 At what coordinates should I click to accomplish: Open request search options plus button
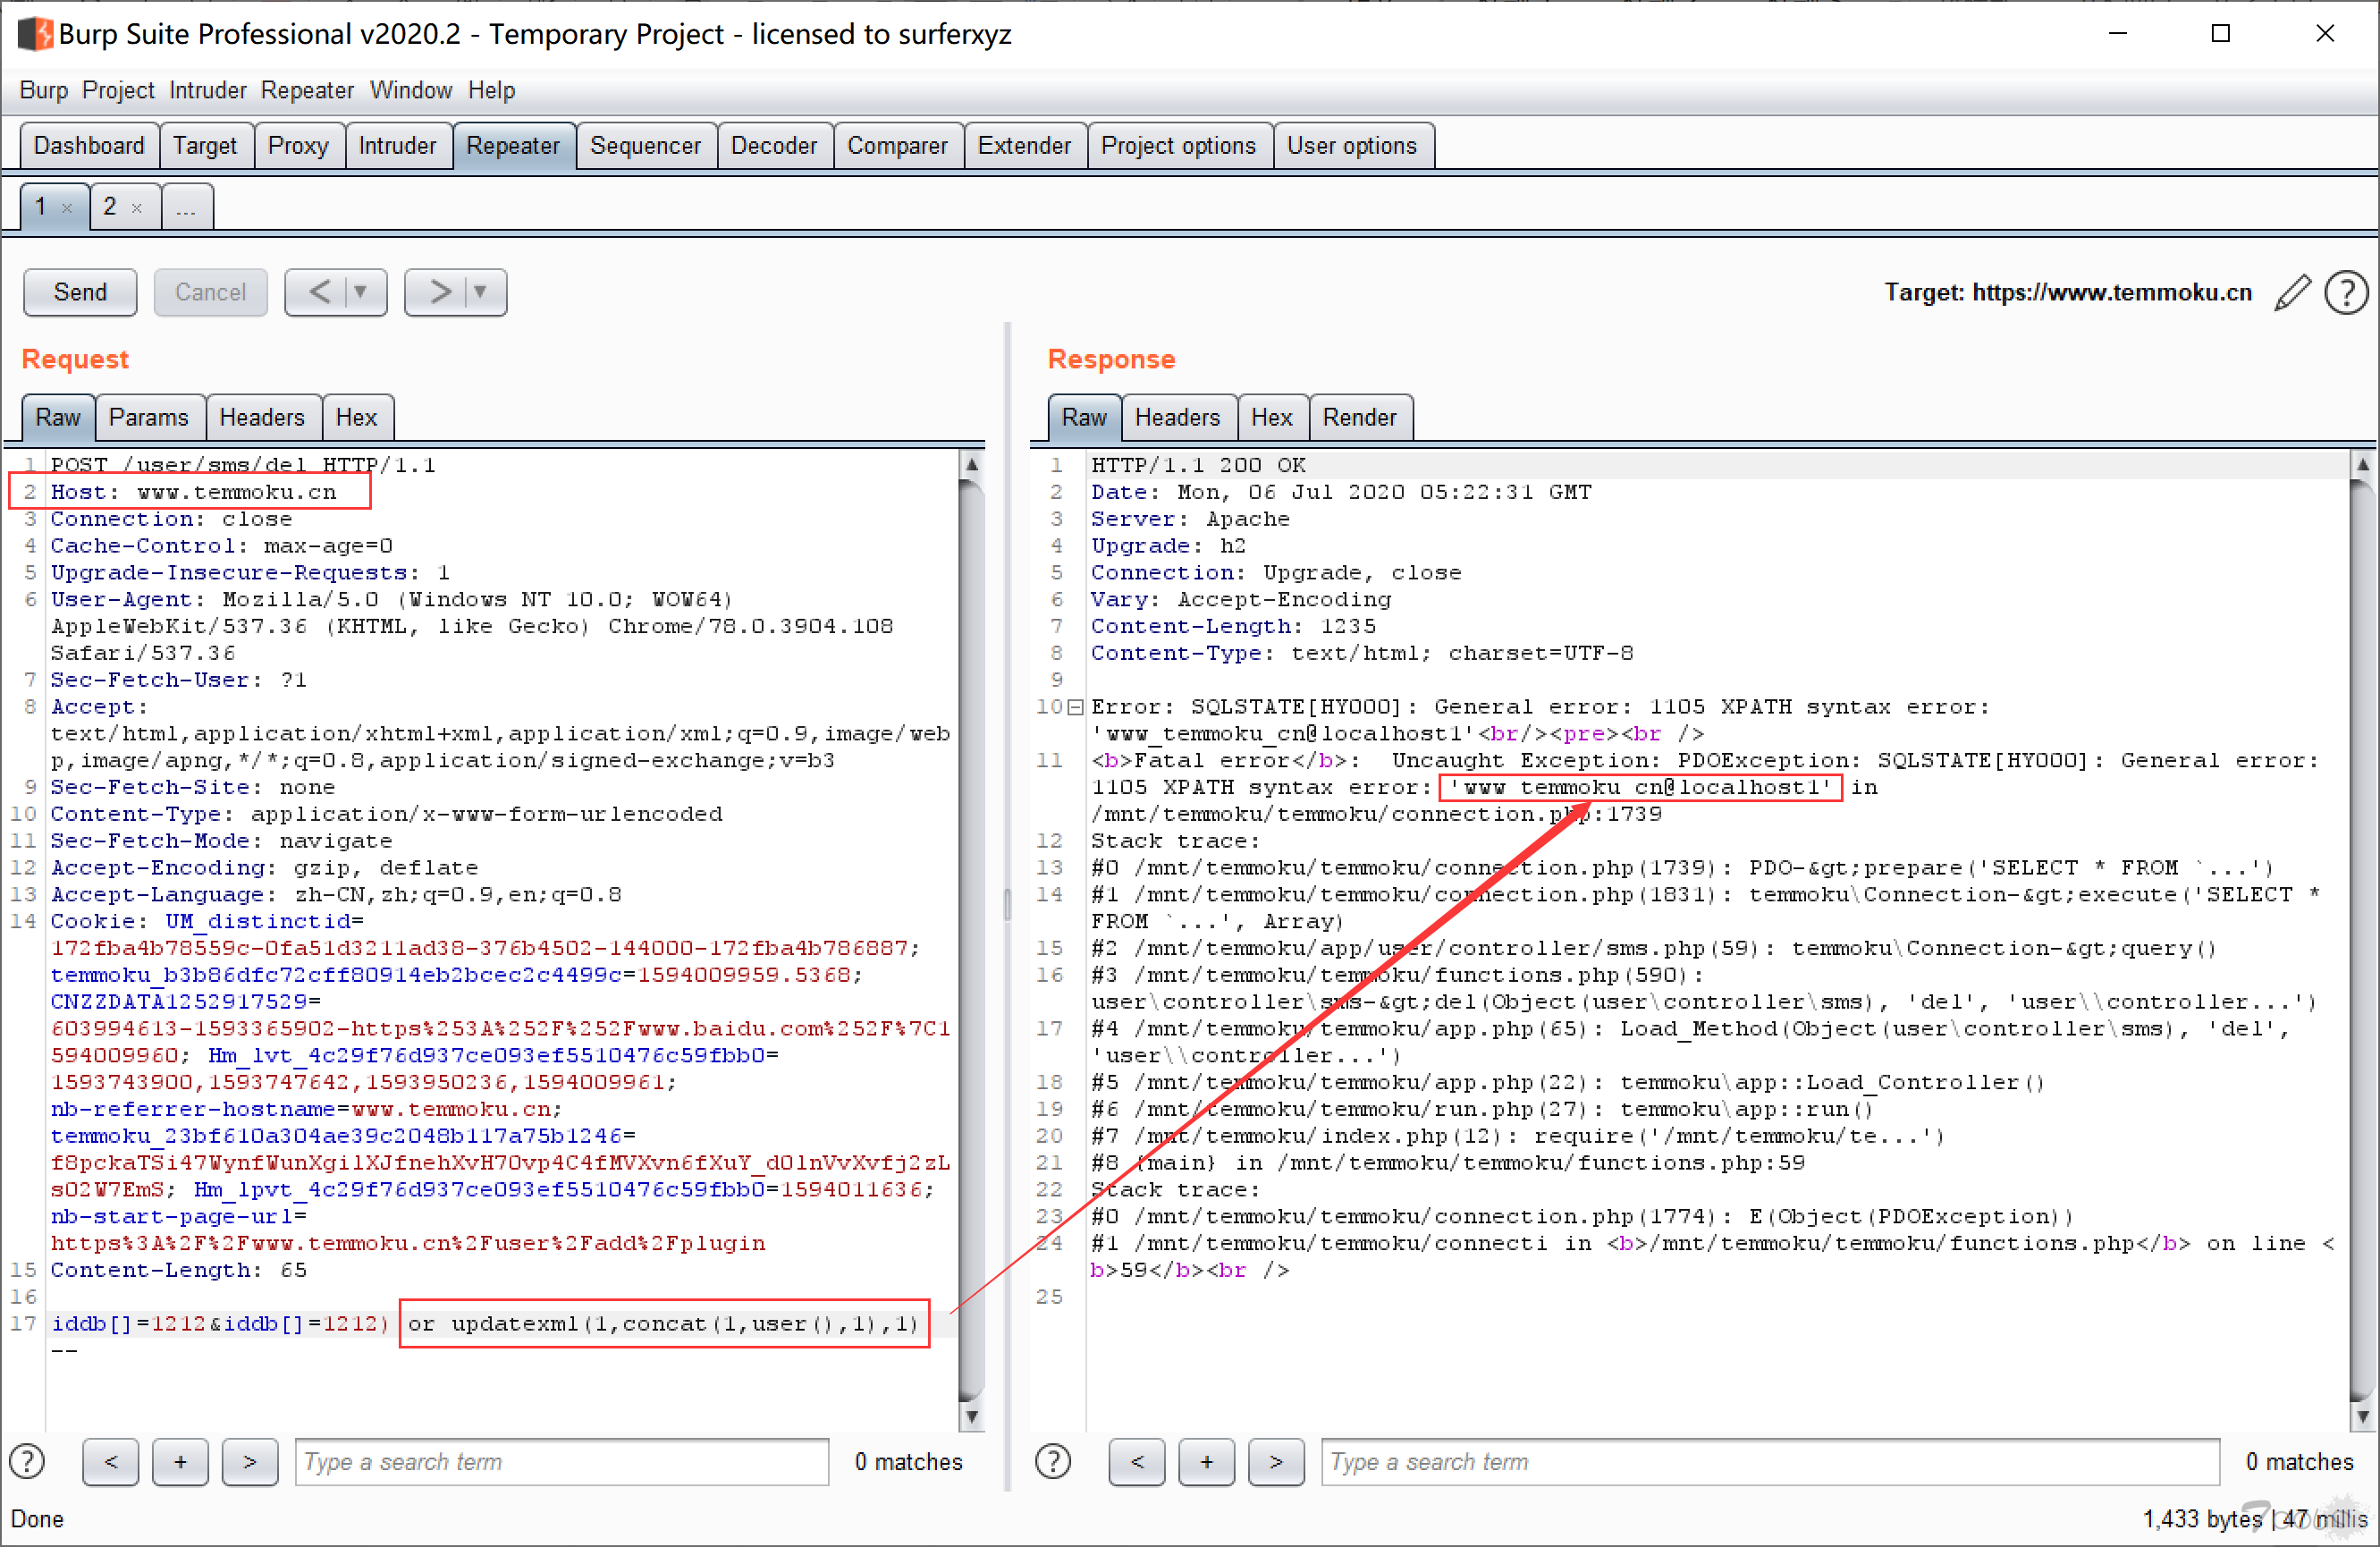(x=181, y=1461)
